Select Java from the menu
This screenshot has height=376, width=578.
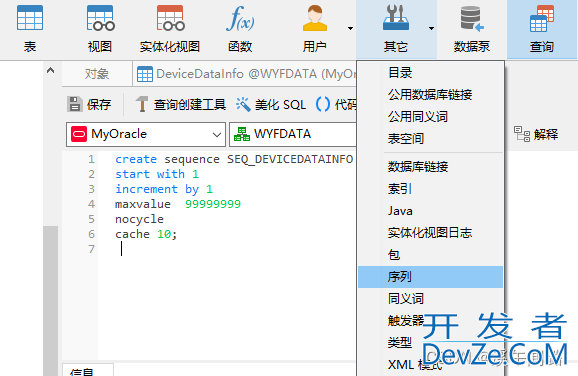[431, 211]
